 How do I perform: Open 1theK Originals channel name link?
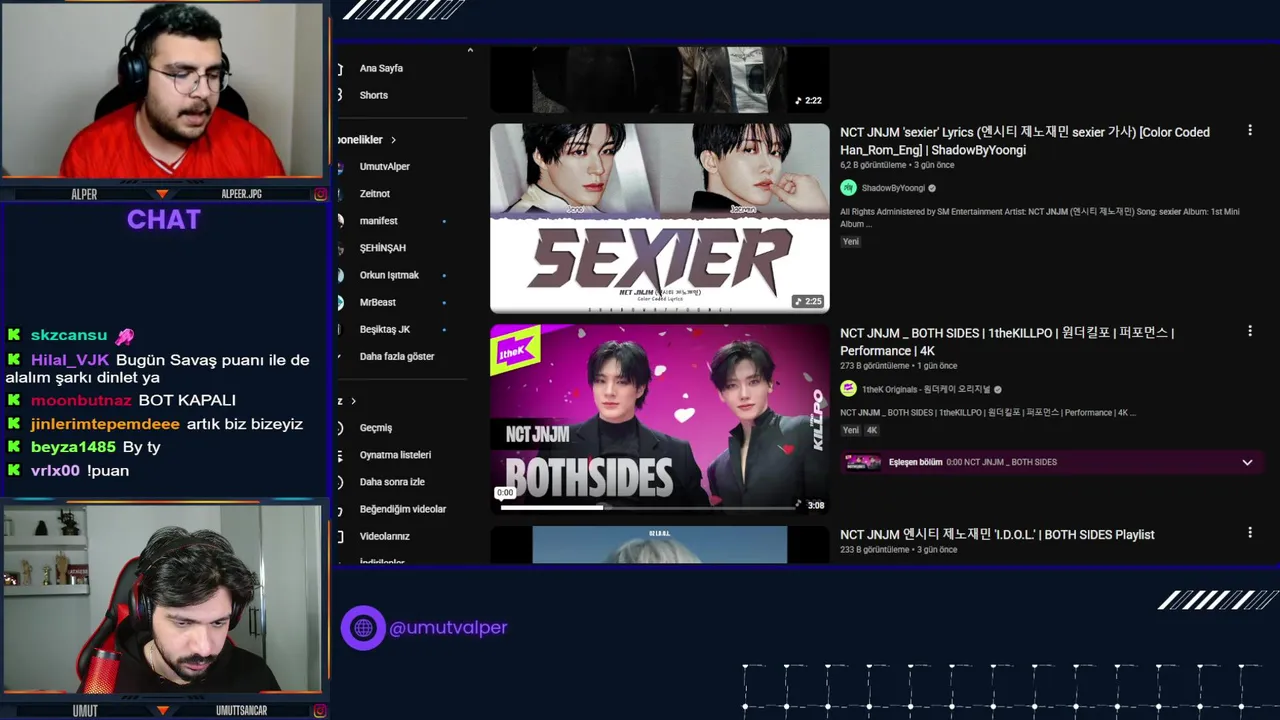coord(926,389)
